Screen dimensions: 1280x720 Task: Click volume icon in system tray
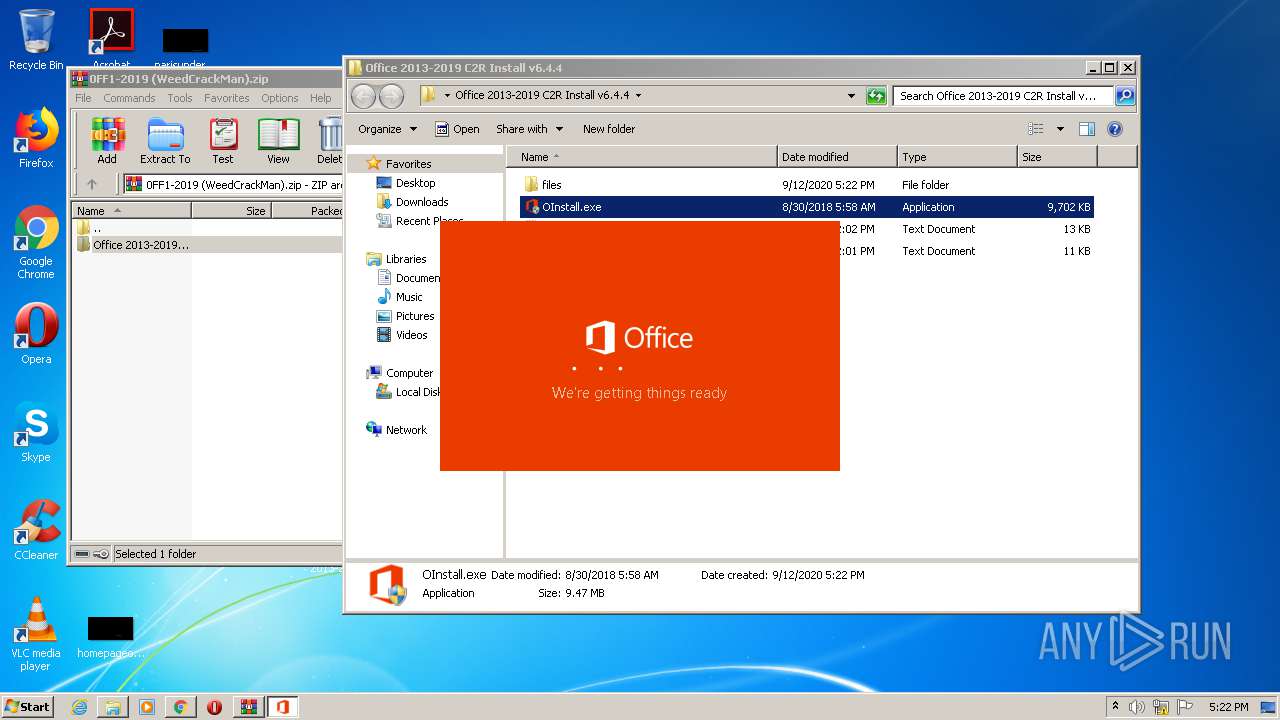click(1137, 707)
